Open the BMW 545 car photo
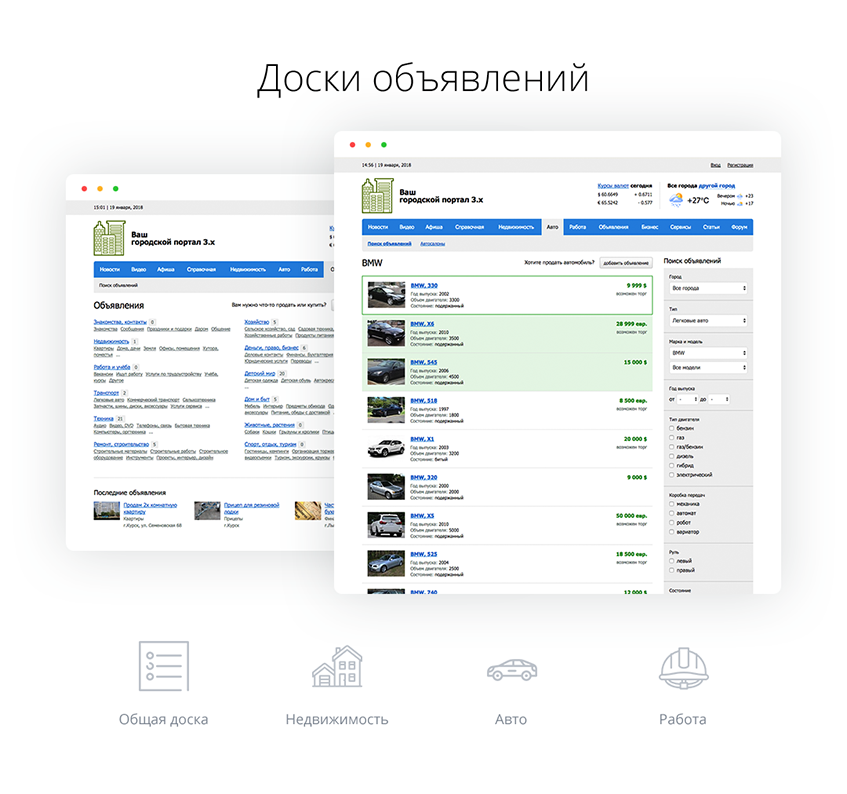Image resolution: width=847 pixels, height=794 pixels. (x=386, y=371)
